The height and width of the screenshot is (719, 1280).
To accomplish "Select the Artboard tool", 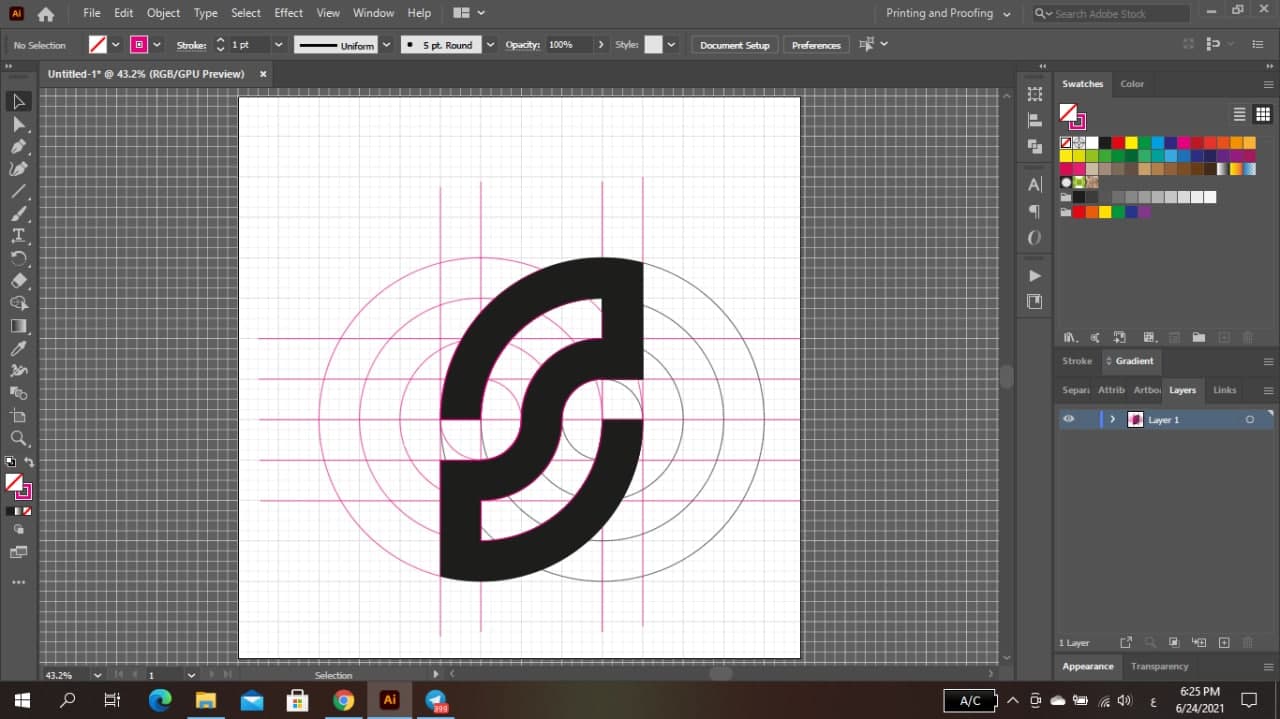I will coord(18,416).
